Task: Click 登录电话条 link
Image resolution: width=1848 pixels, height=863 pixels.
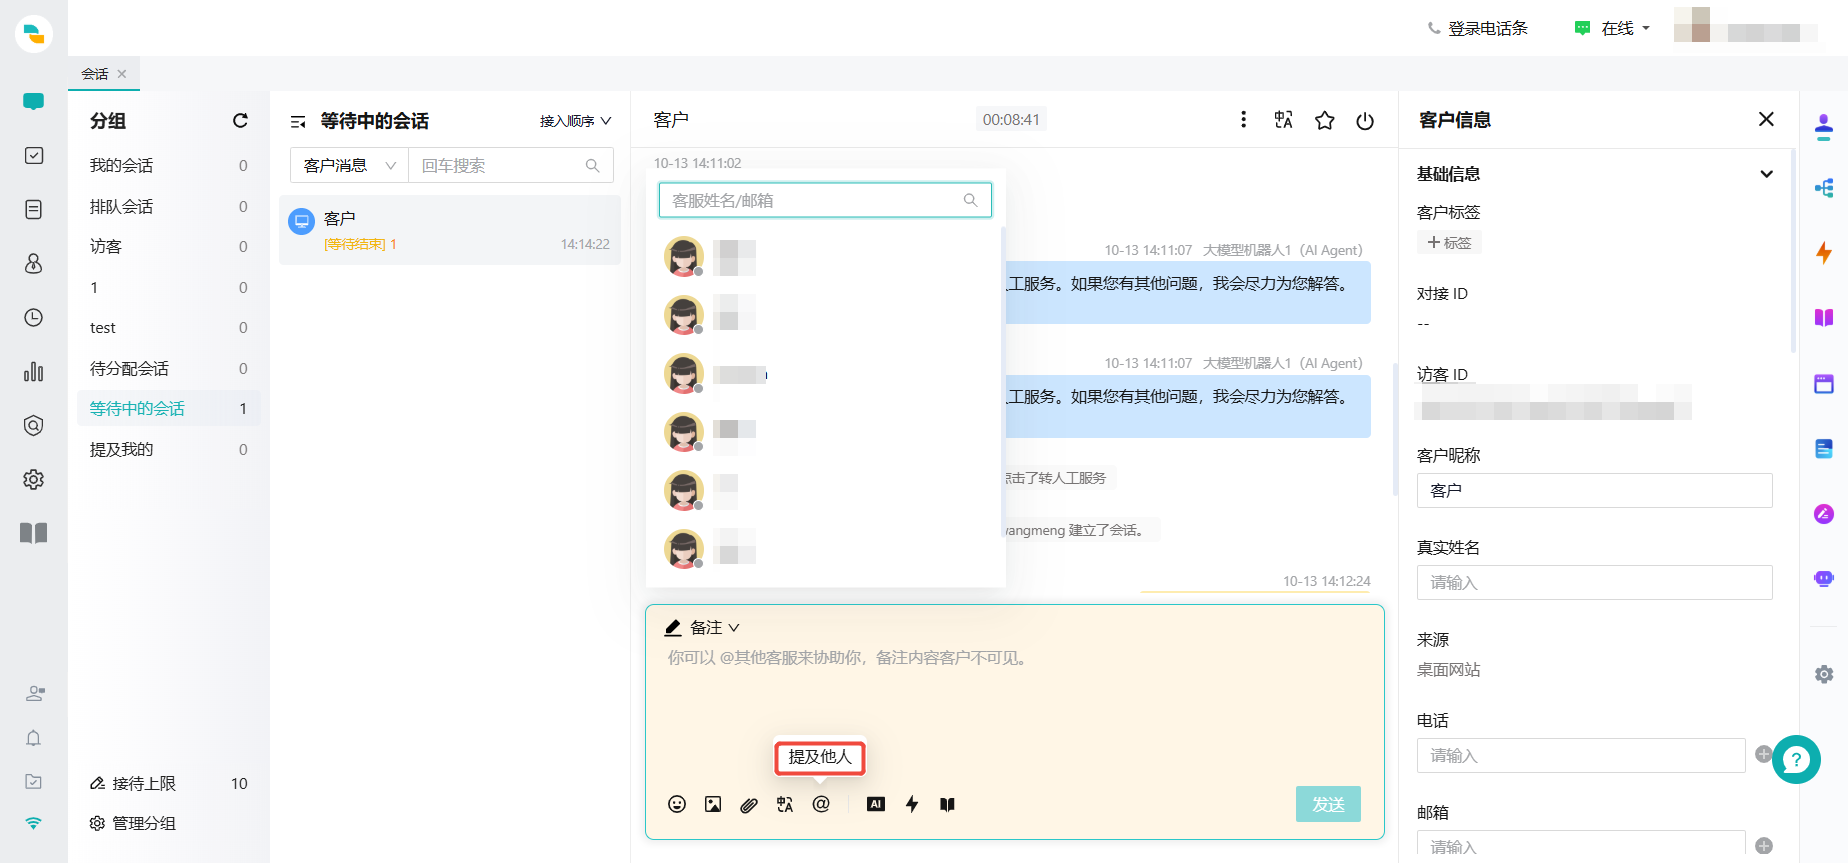Action: [x=1477, y=28]
